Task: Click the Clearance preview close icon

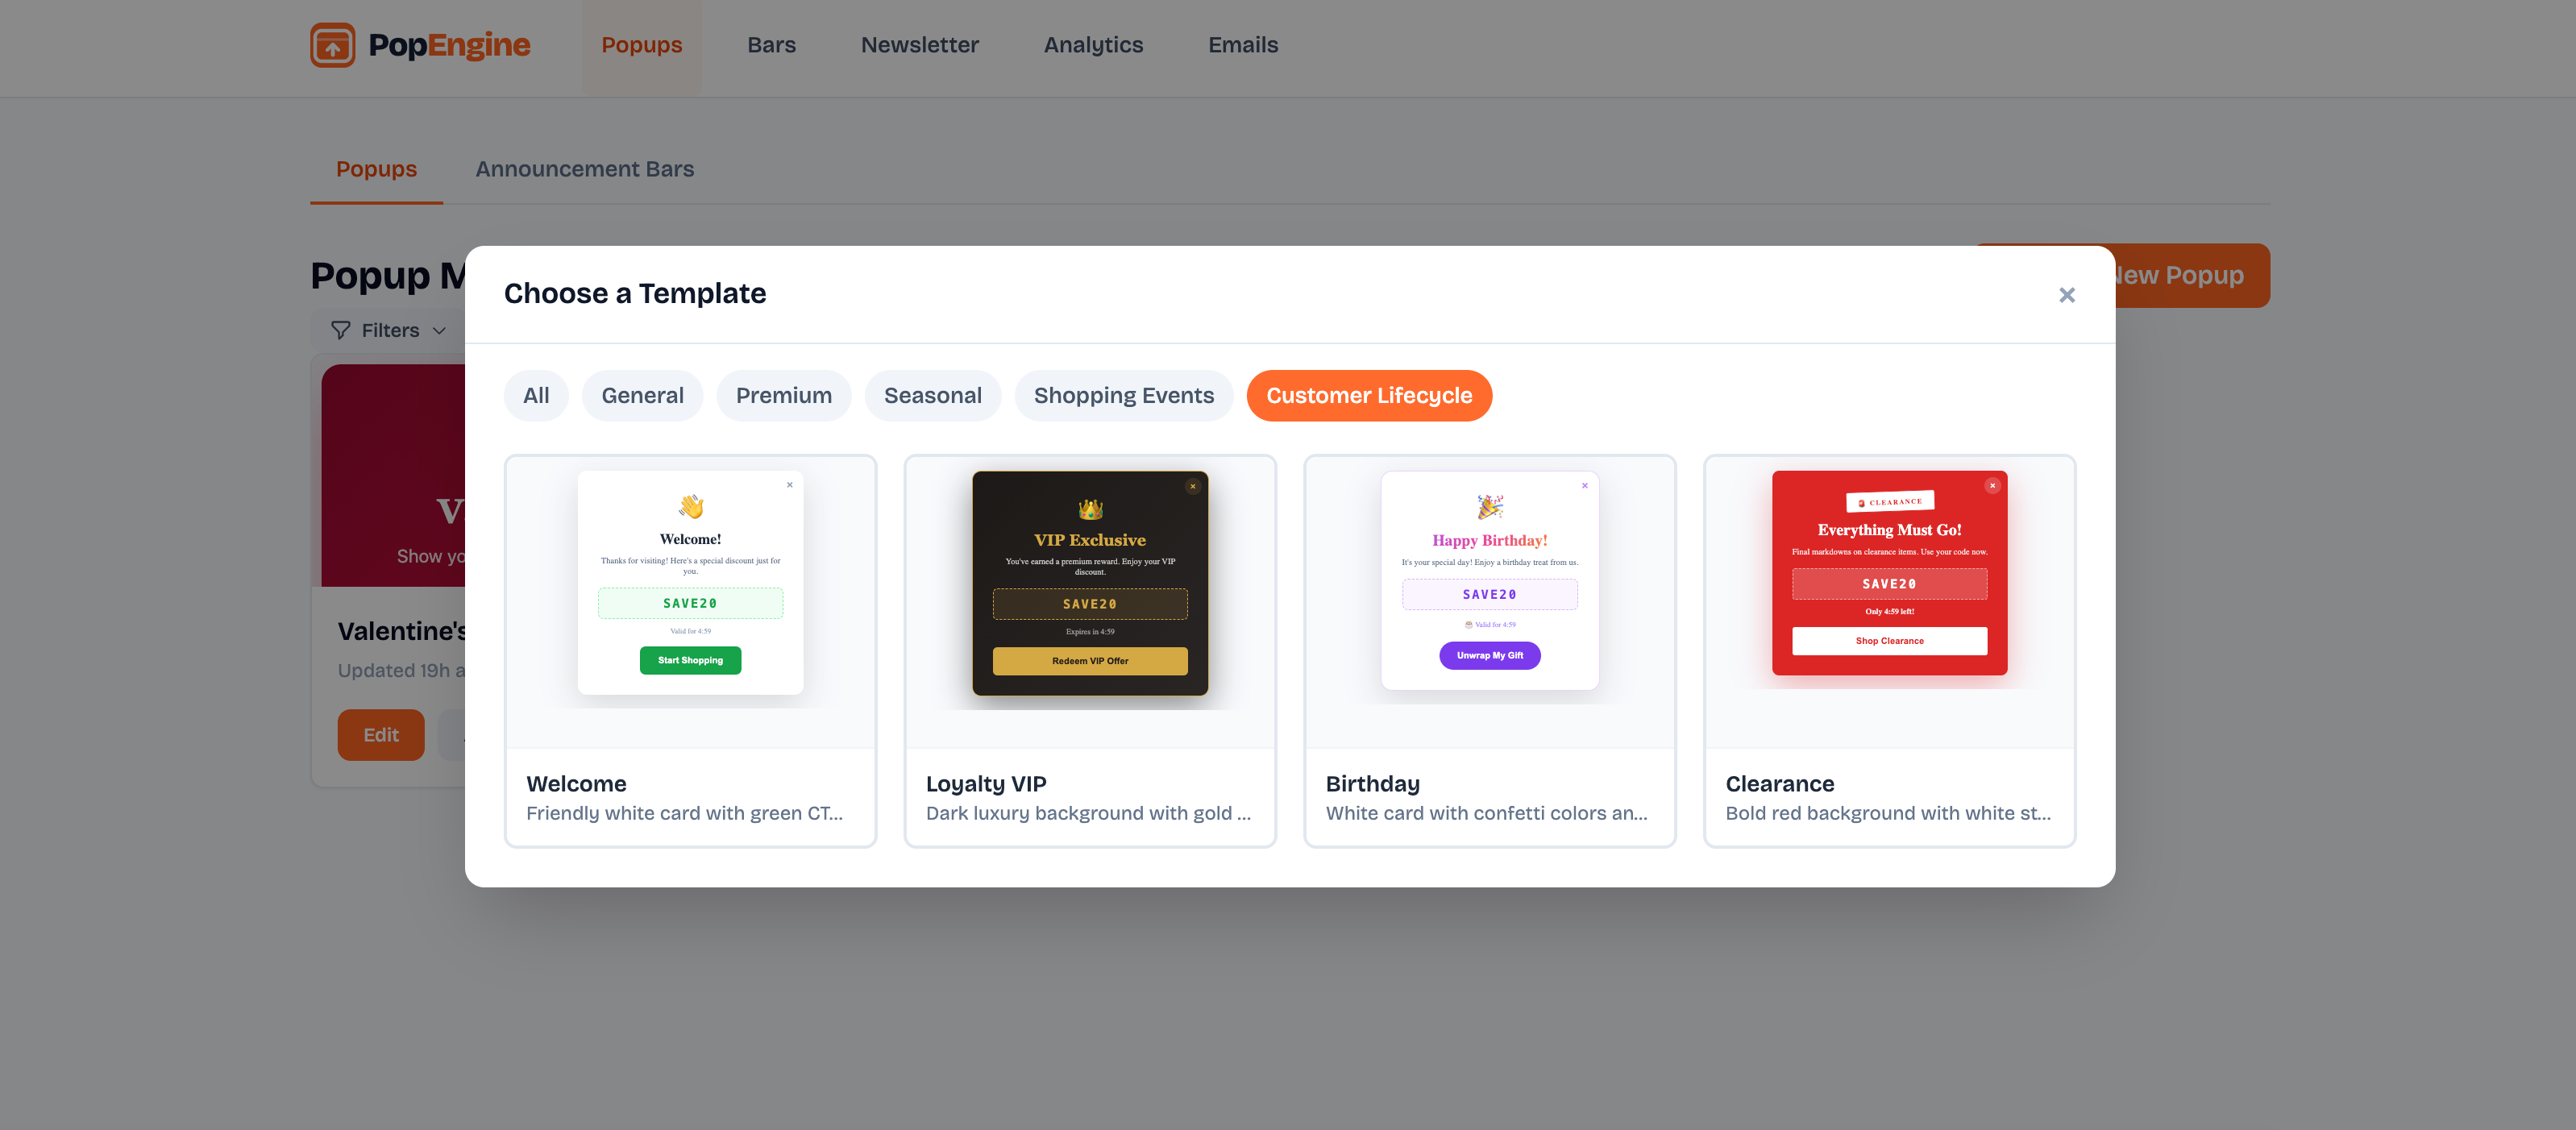Action: point(1992,485)
